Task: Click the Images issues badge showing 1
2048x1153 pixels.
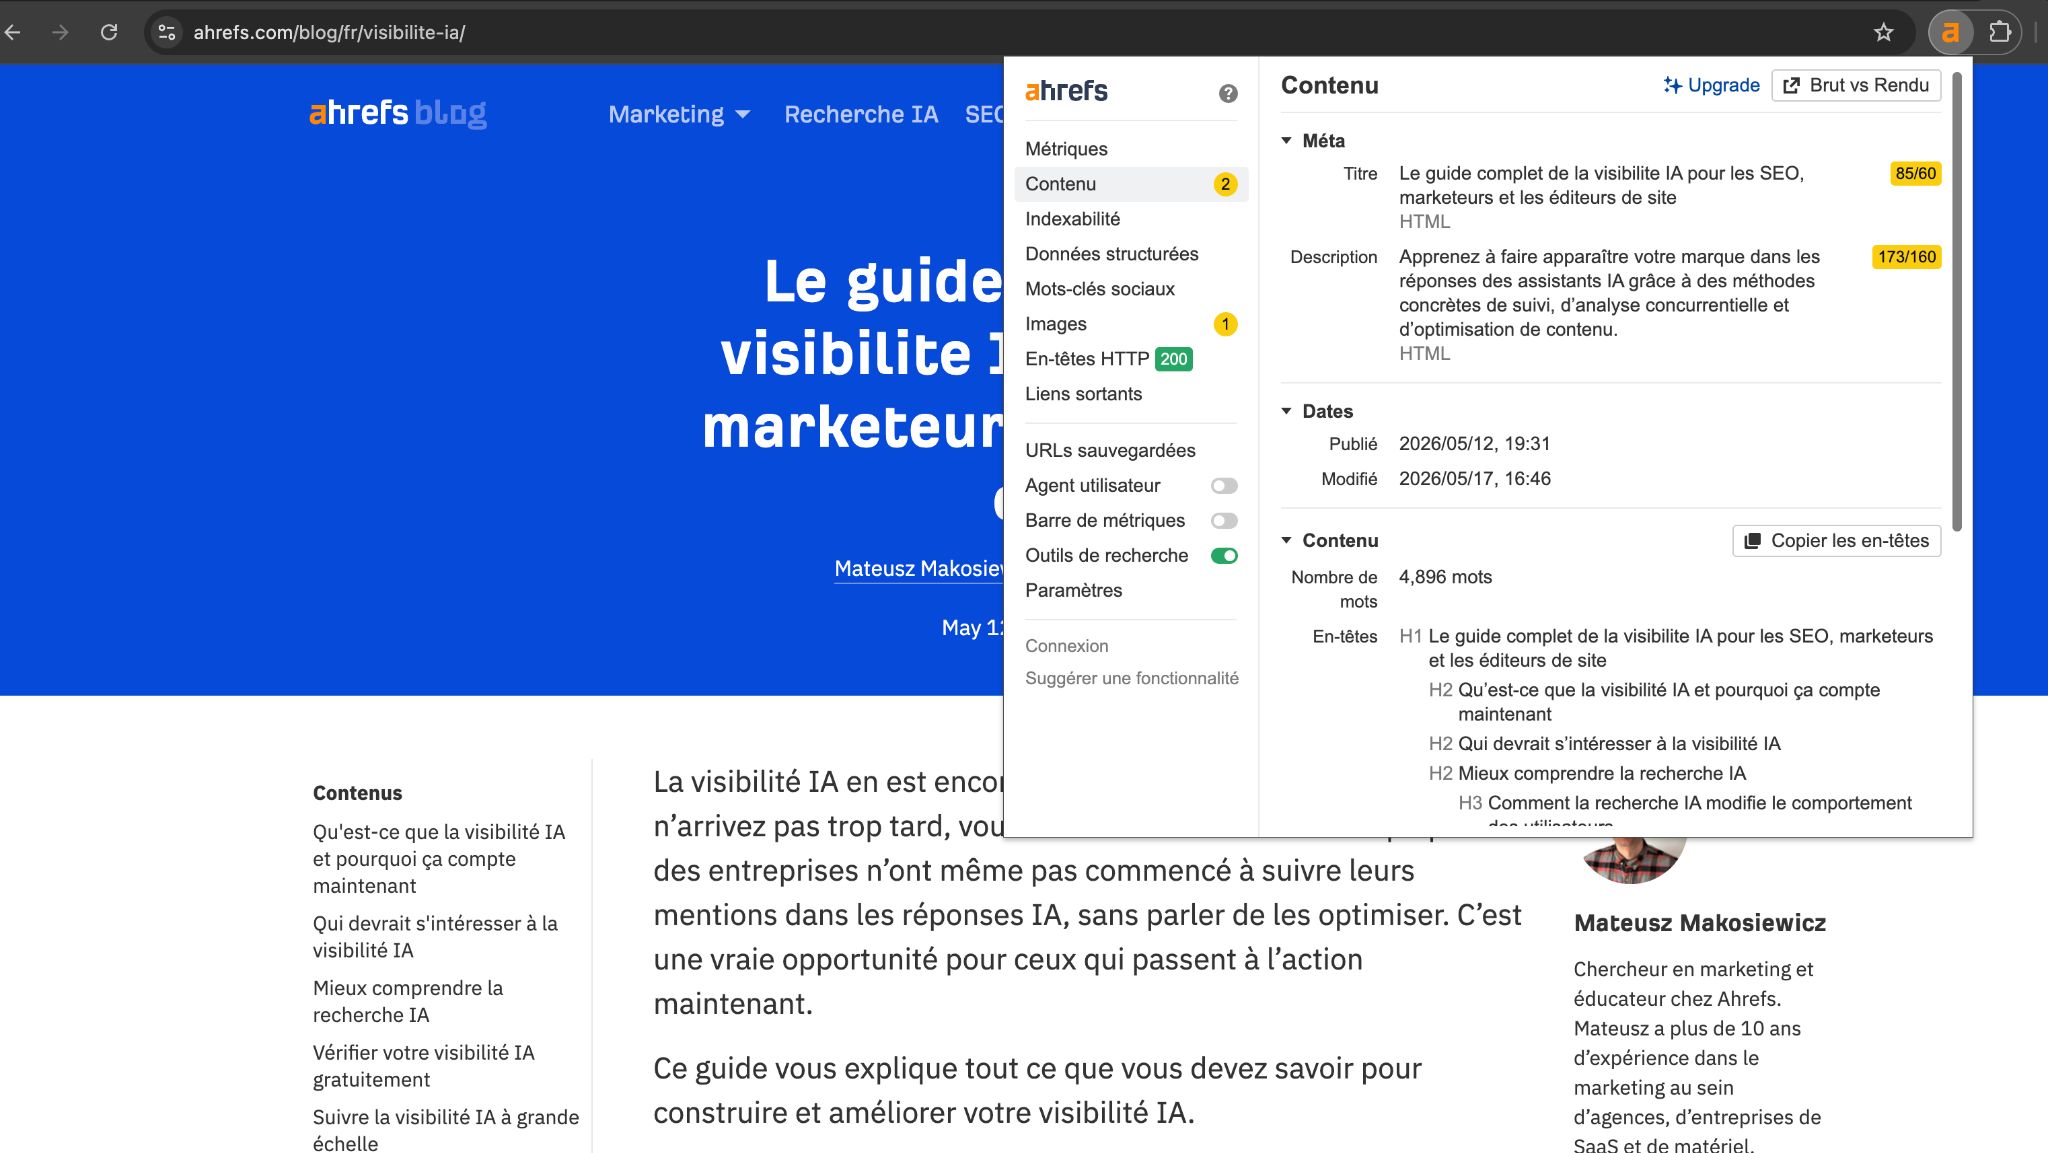Action: (x=1225, y=324)
